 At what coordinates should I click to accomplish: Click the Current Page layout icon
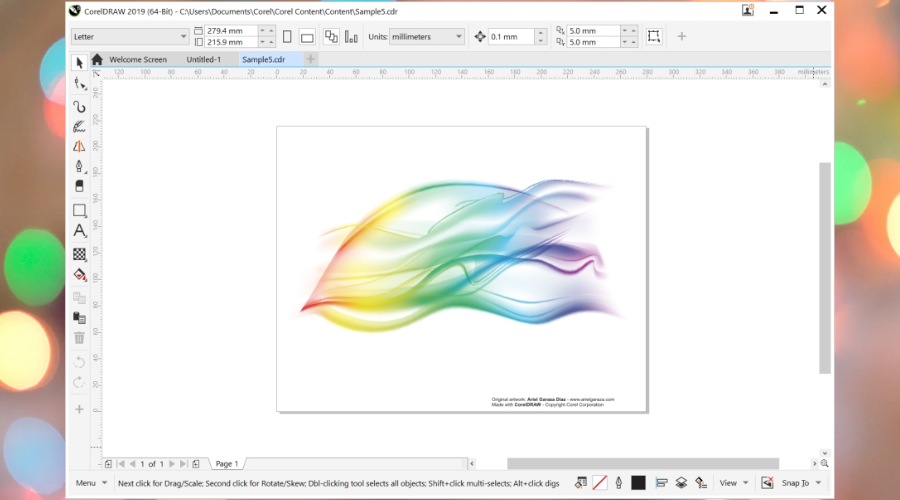351,36
